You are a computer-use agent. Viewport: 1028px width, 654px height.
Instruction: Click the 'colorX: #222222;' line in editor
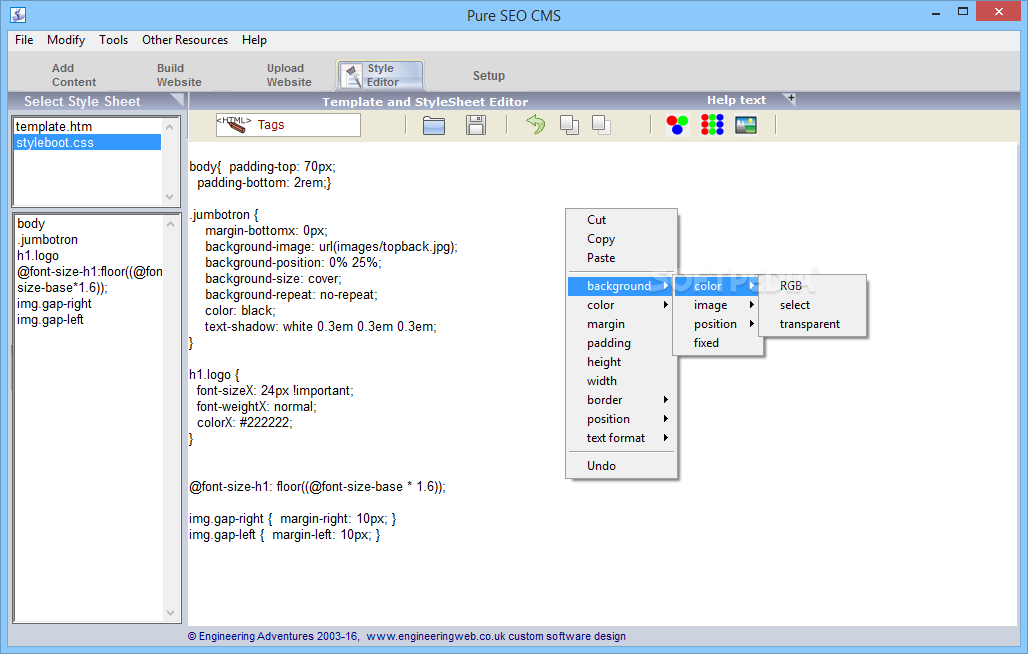[x=245, y=422]
